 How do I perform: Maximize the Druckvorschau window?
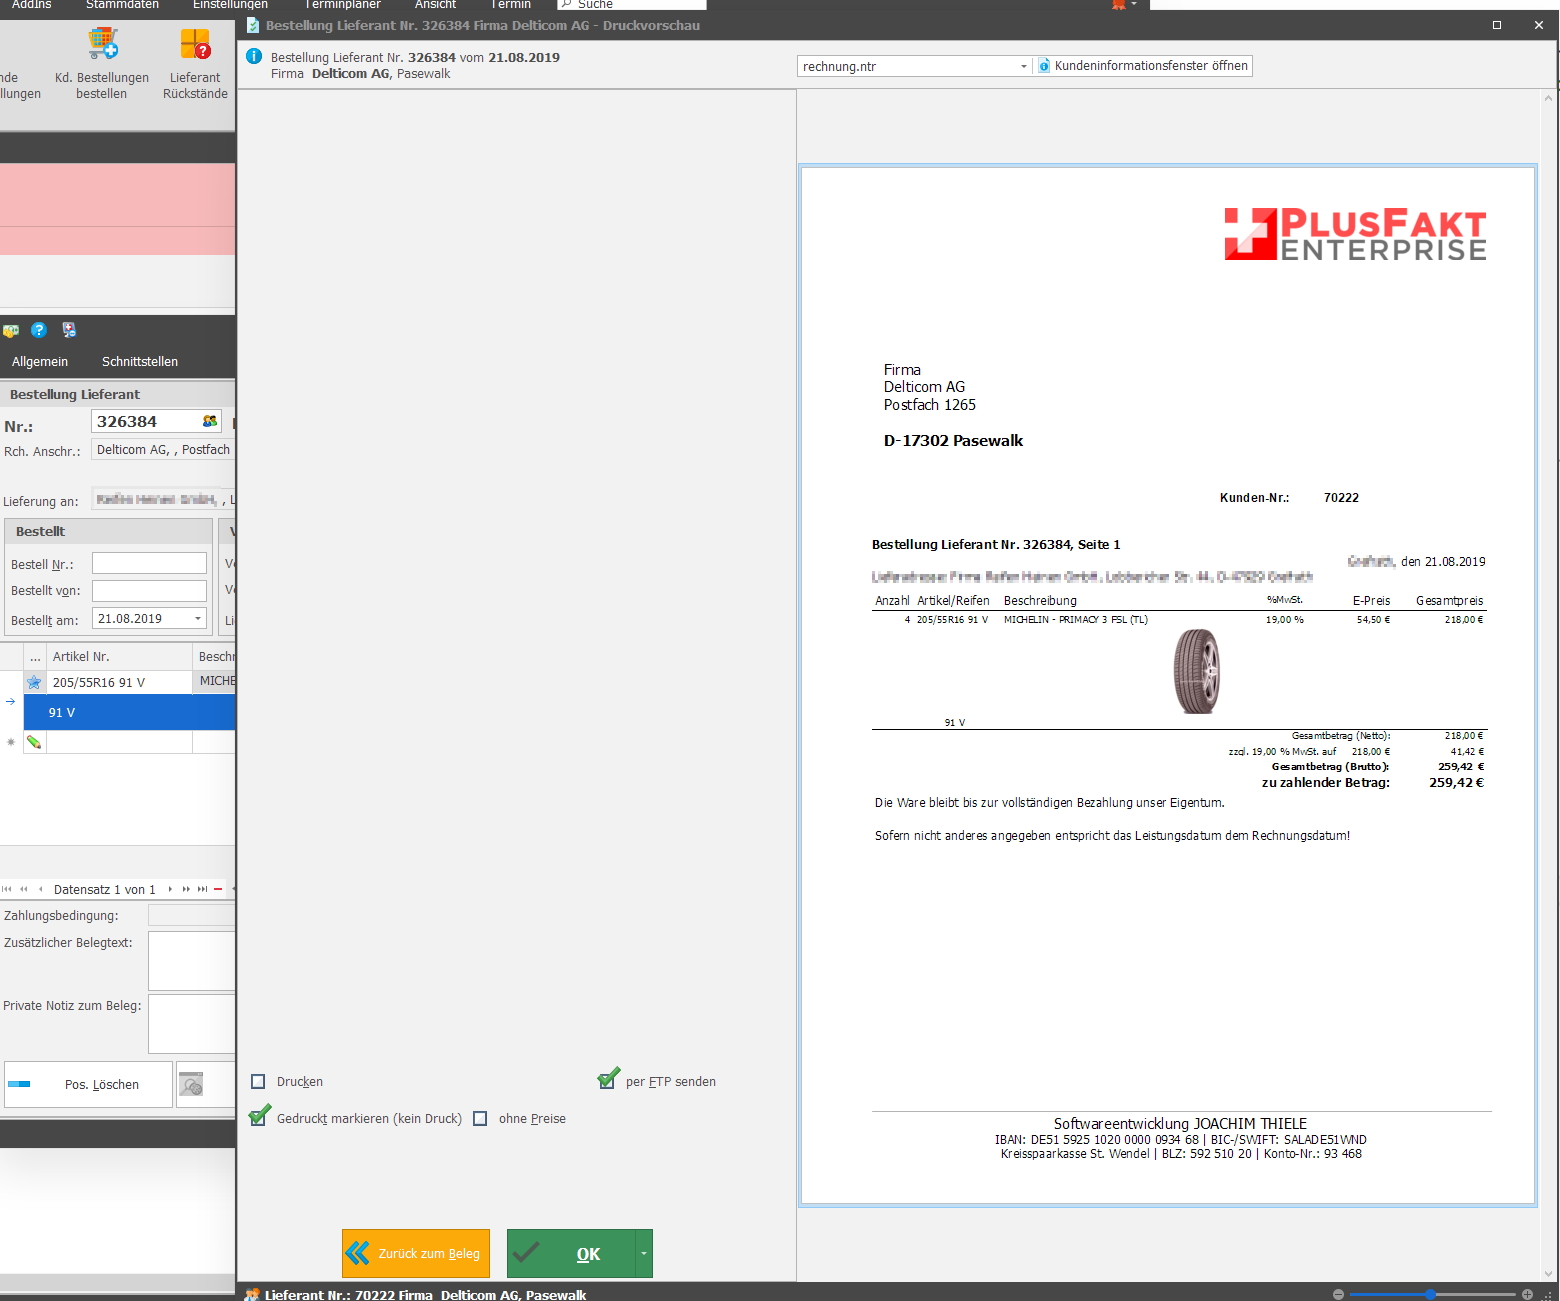pos(1497,25)
